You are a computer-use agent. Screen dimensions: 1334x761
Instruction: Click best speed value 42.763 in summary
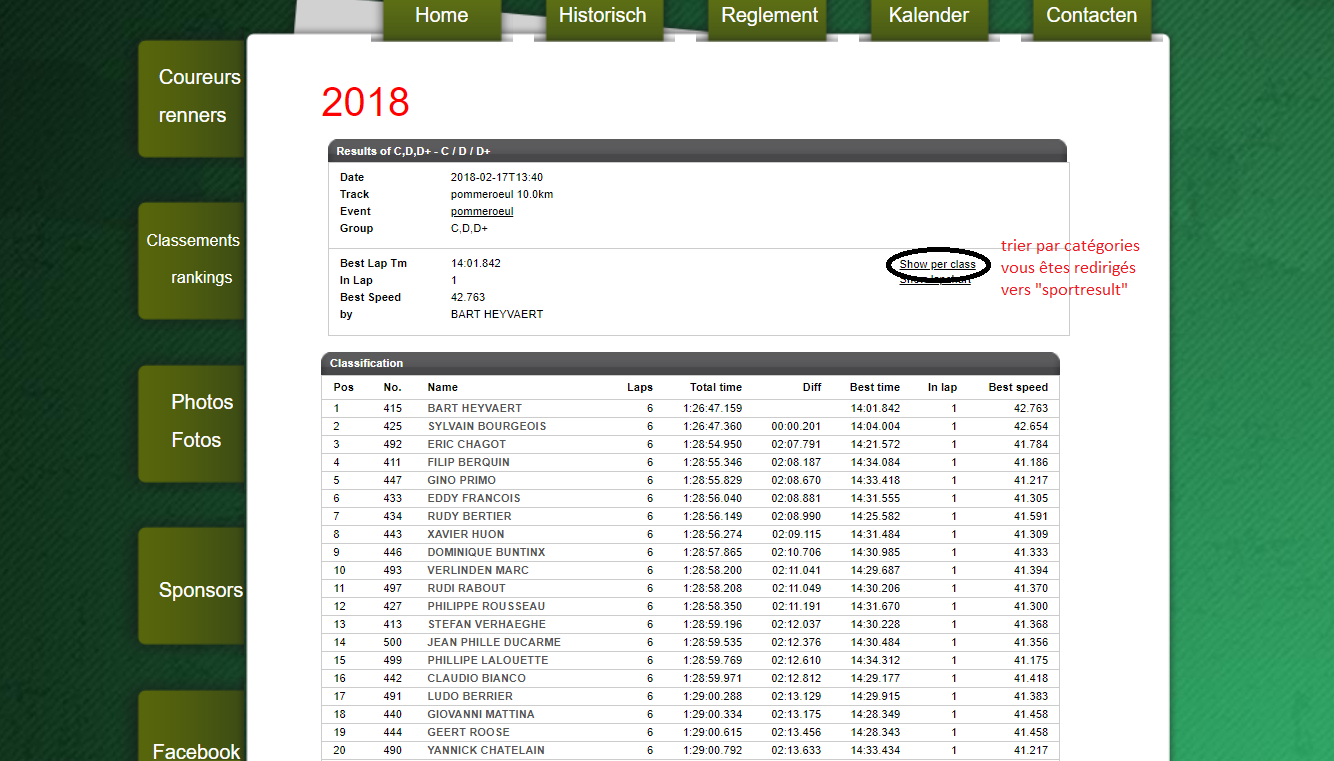[468, 298]
